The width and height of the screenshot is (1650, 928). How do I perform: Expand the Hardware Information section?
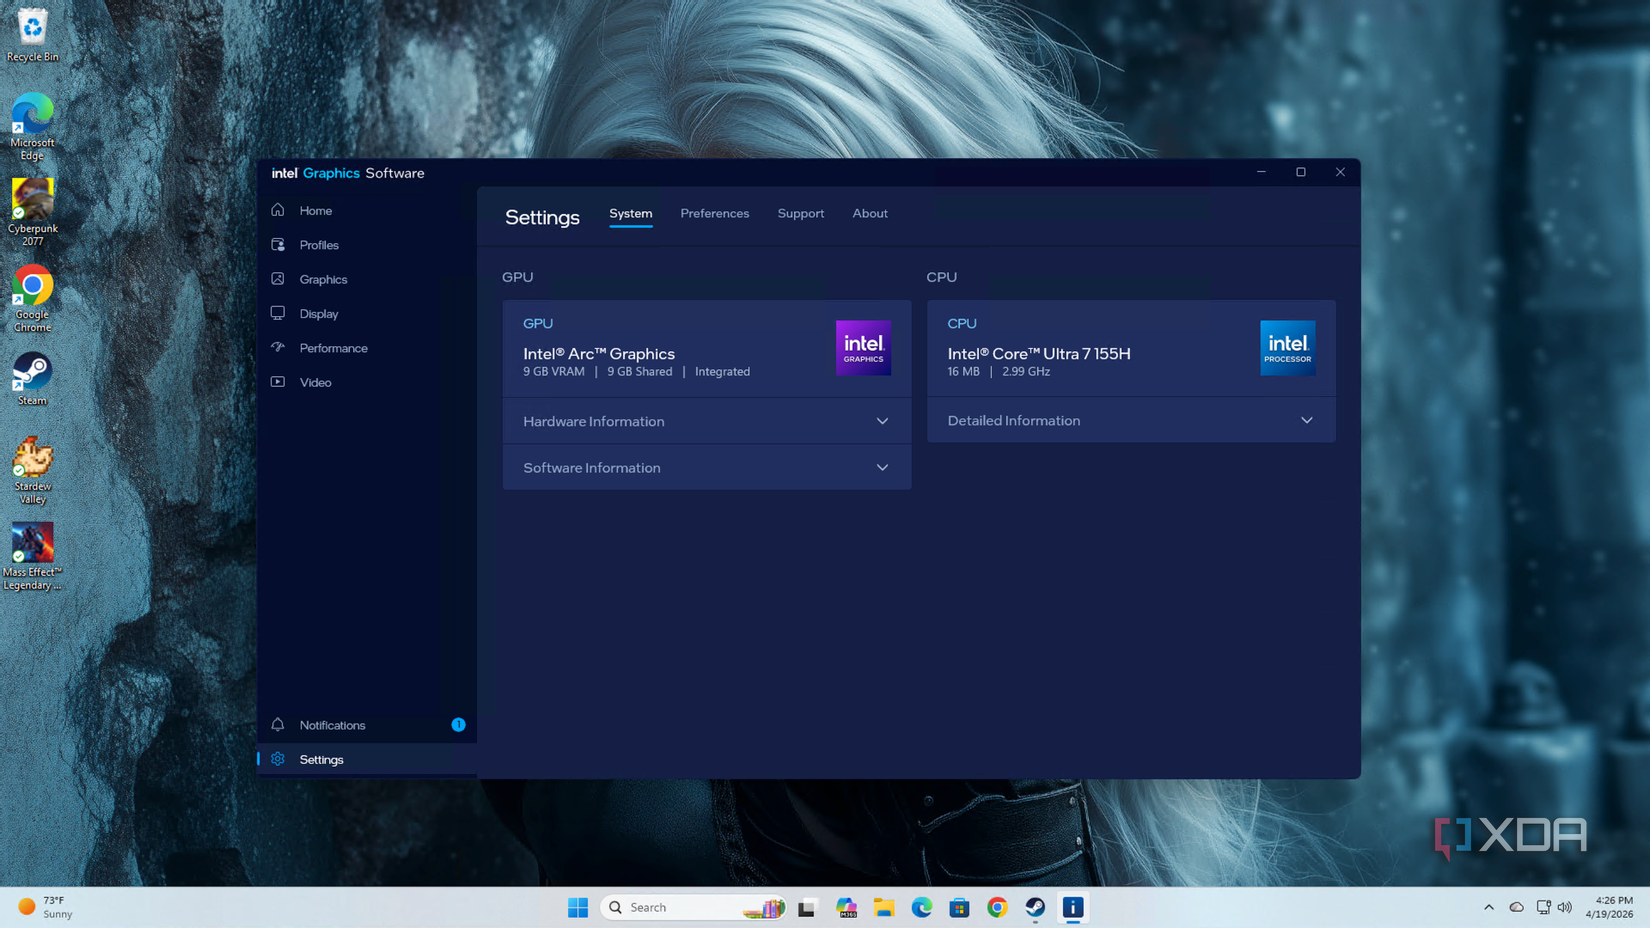tap(706, 421)
